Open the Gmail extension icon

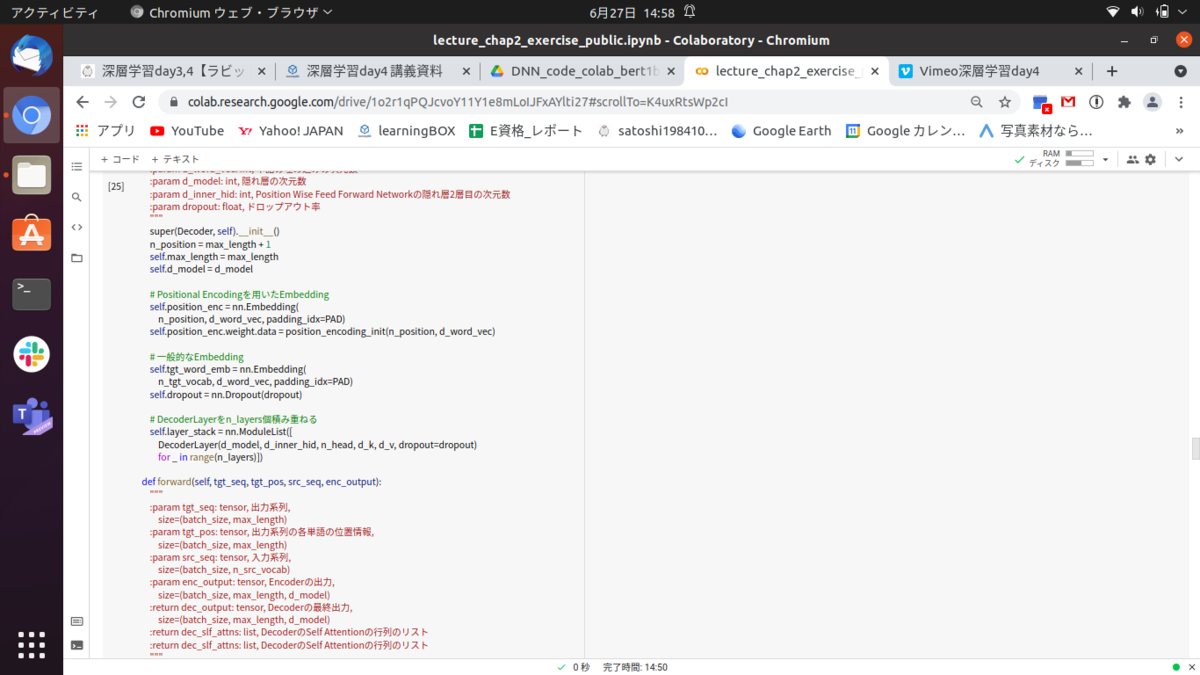pyautogui.click(x=1068, y=102)
